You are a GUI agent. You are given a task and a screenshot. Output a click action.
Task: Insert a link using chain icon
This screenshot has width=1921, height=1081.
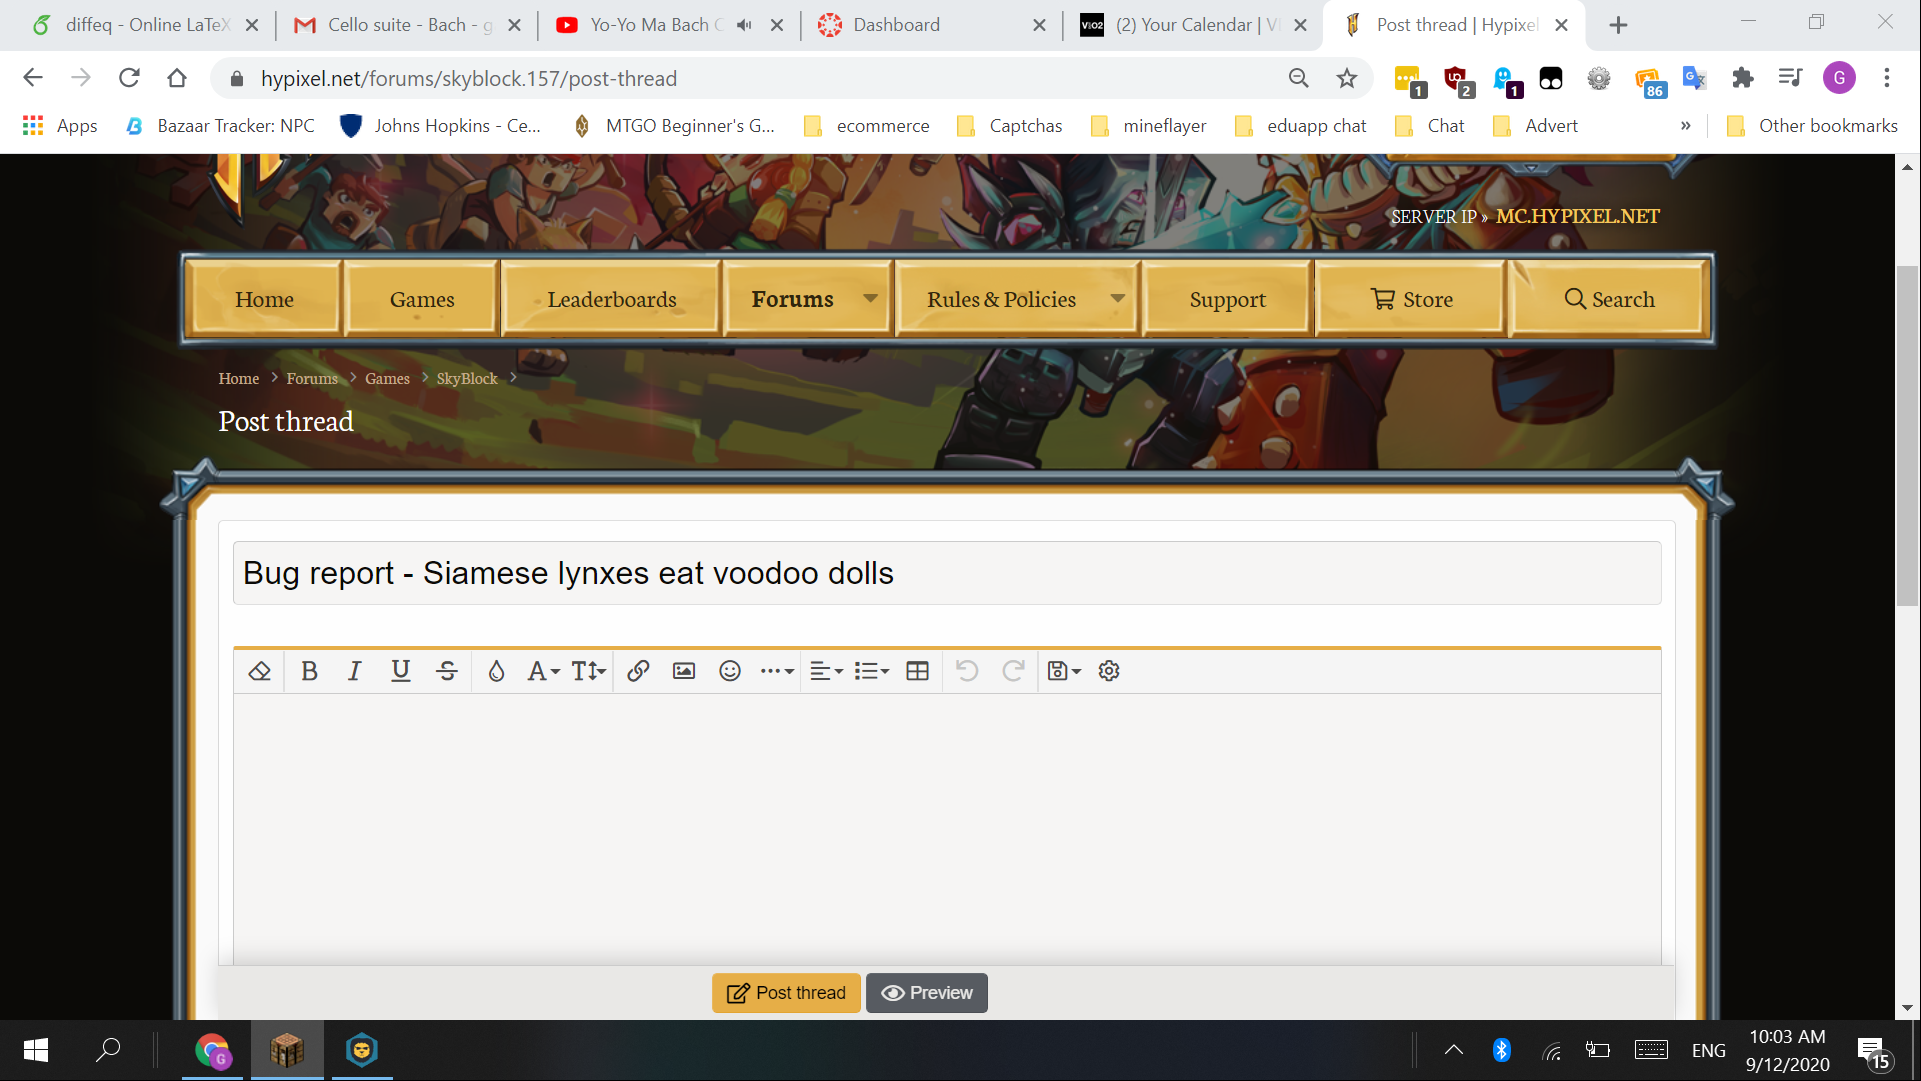coord(638,671)
